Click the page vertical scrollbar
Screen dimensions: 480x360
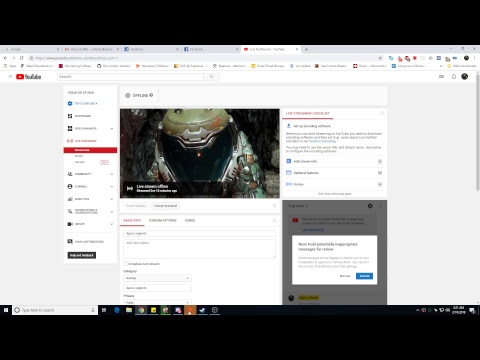(x=477, y=133)
